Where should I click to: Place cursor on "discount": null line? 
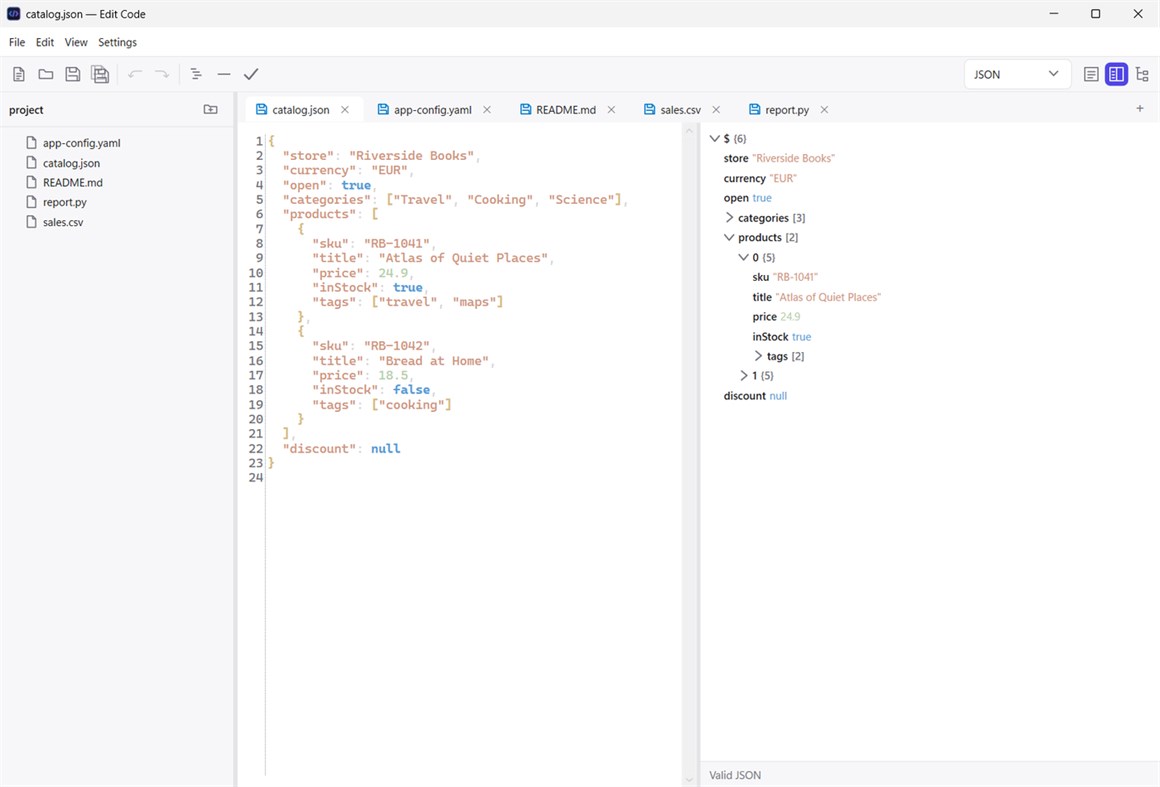(x=341, y=448)
